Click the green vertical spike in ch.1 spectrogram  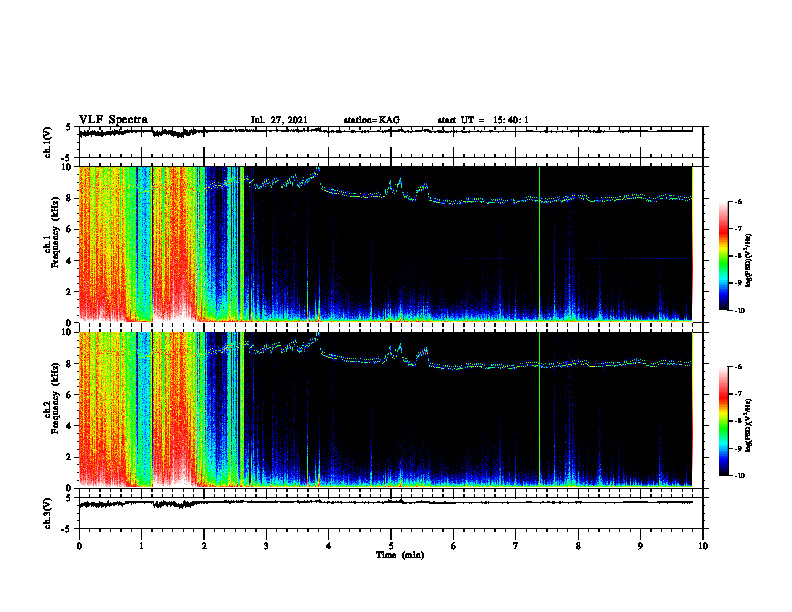[539, 243]
